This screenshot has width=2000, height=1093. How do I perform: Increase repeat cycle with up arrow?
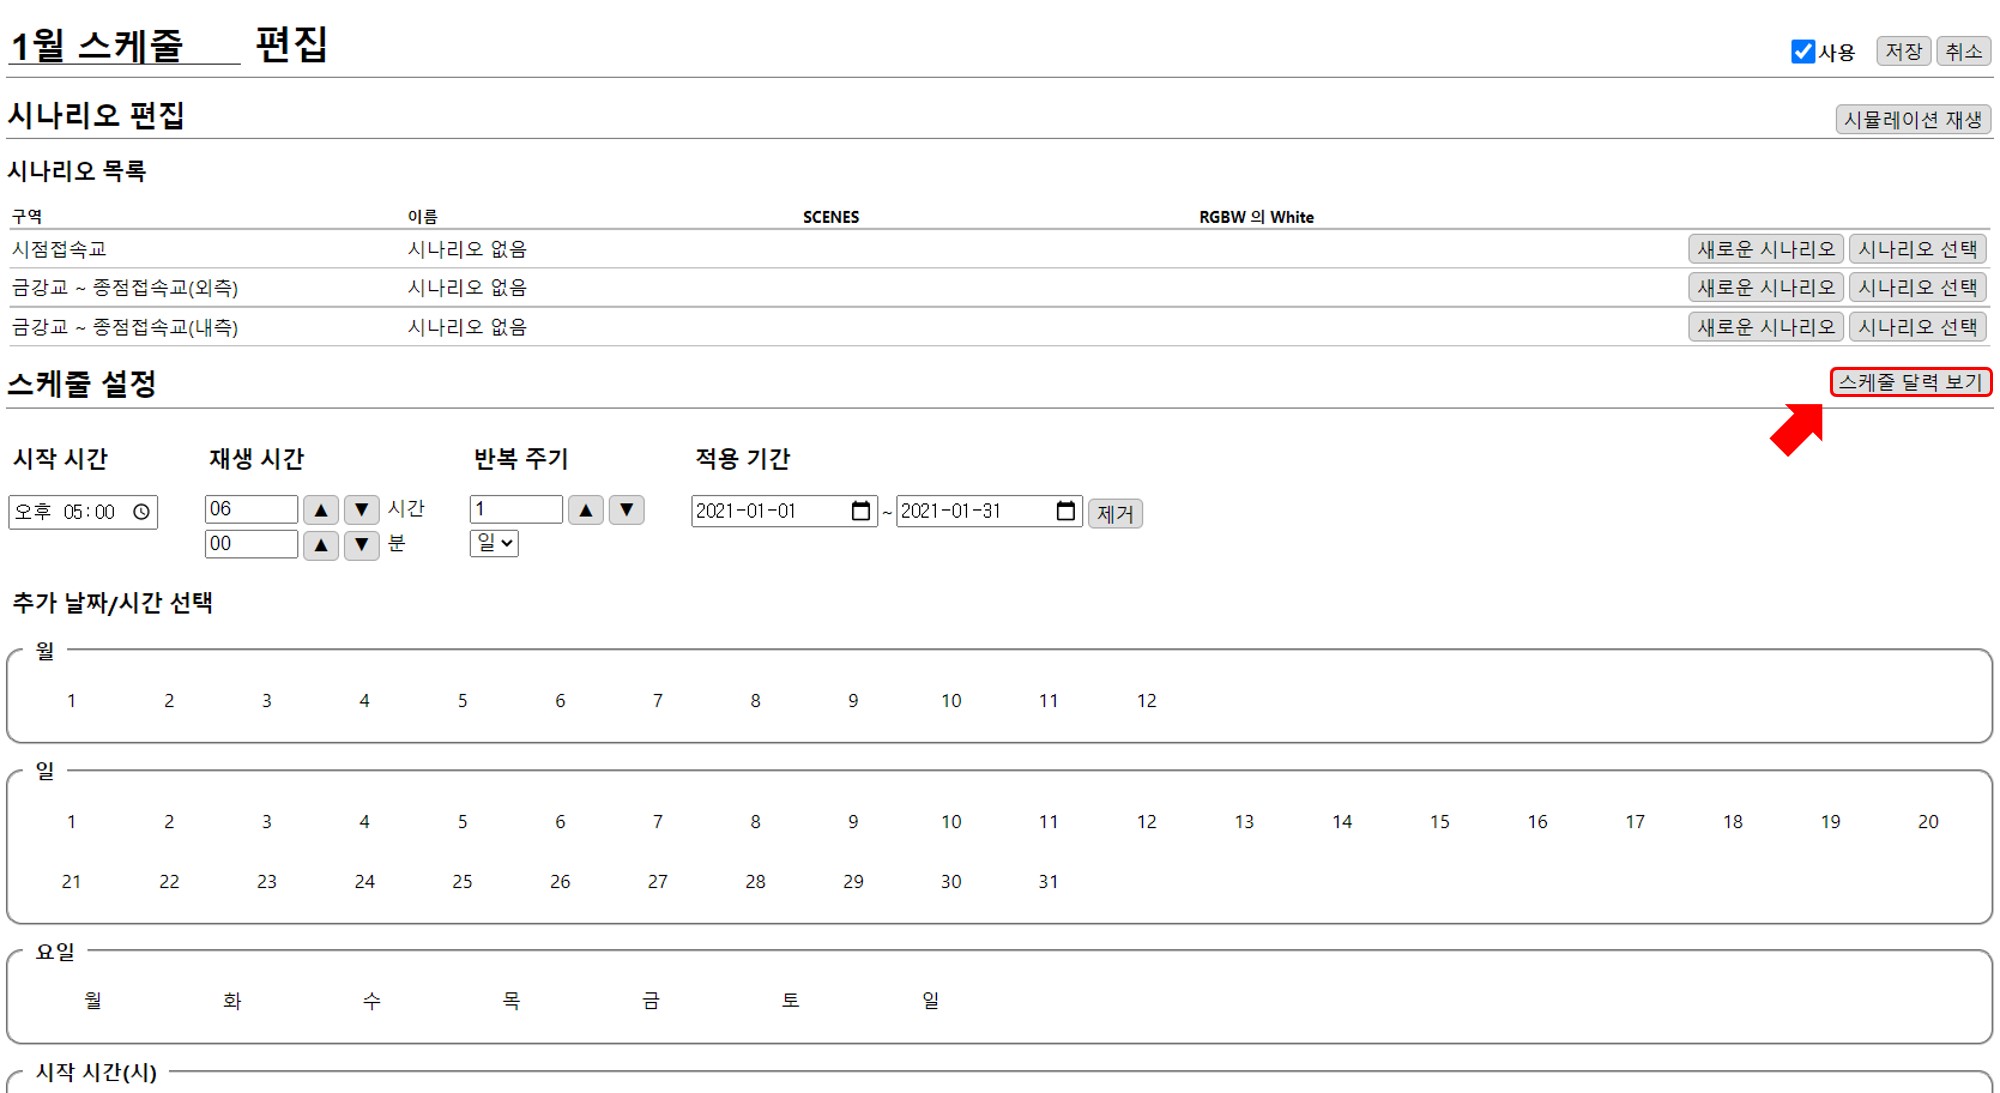click(x=586, y=510)
